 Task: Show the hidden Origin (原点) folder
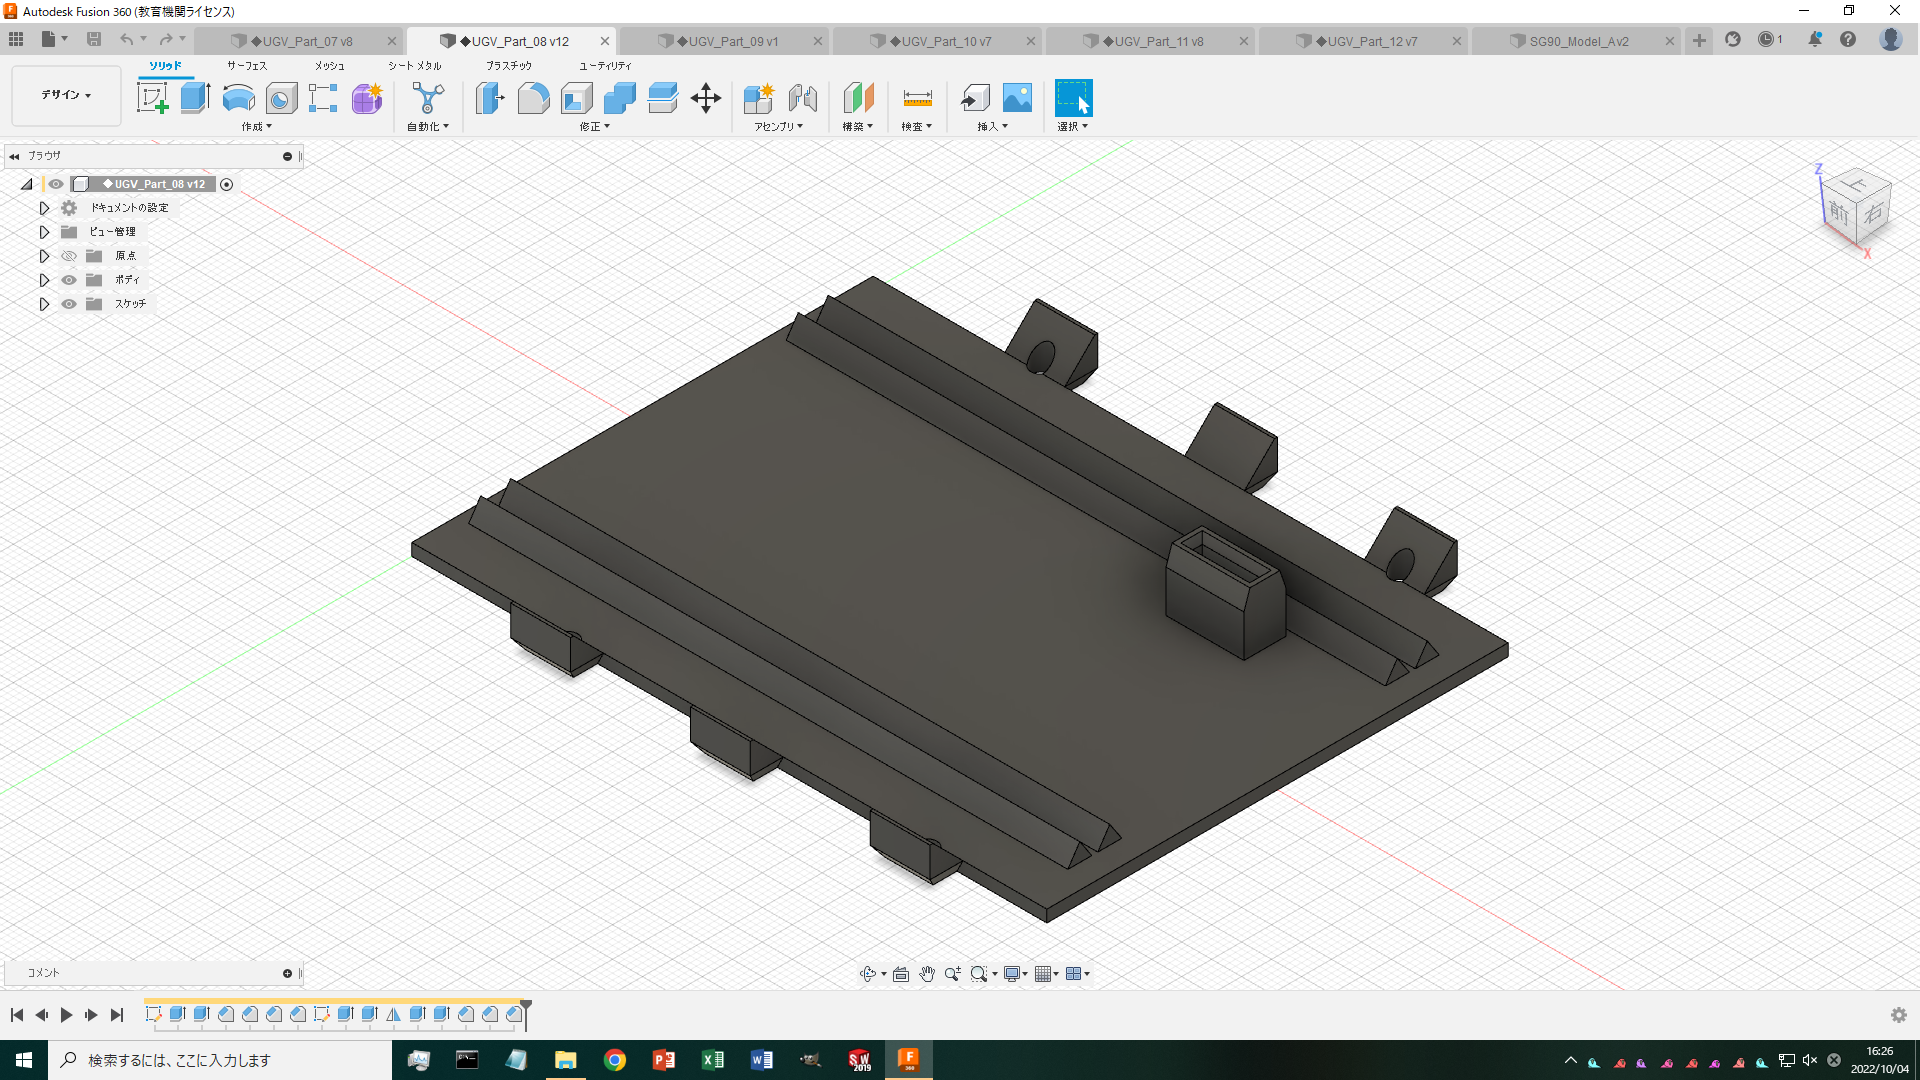tap(69, 256)
